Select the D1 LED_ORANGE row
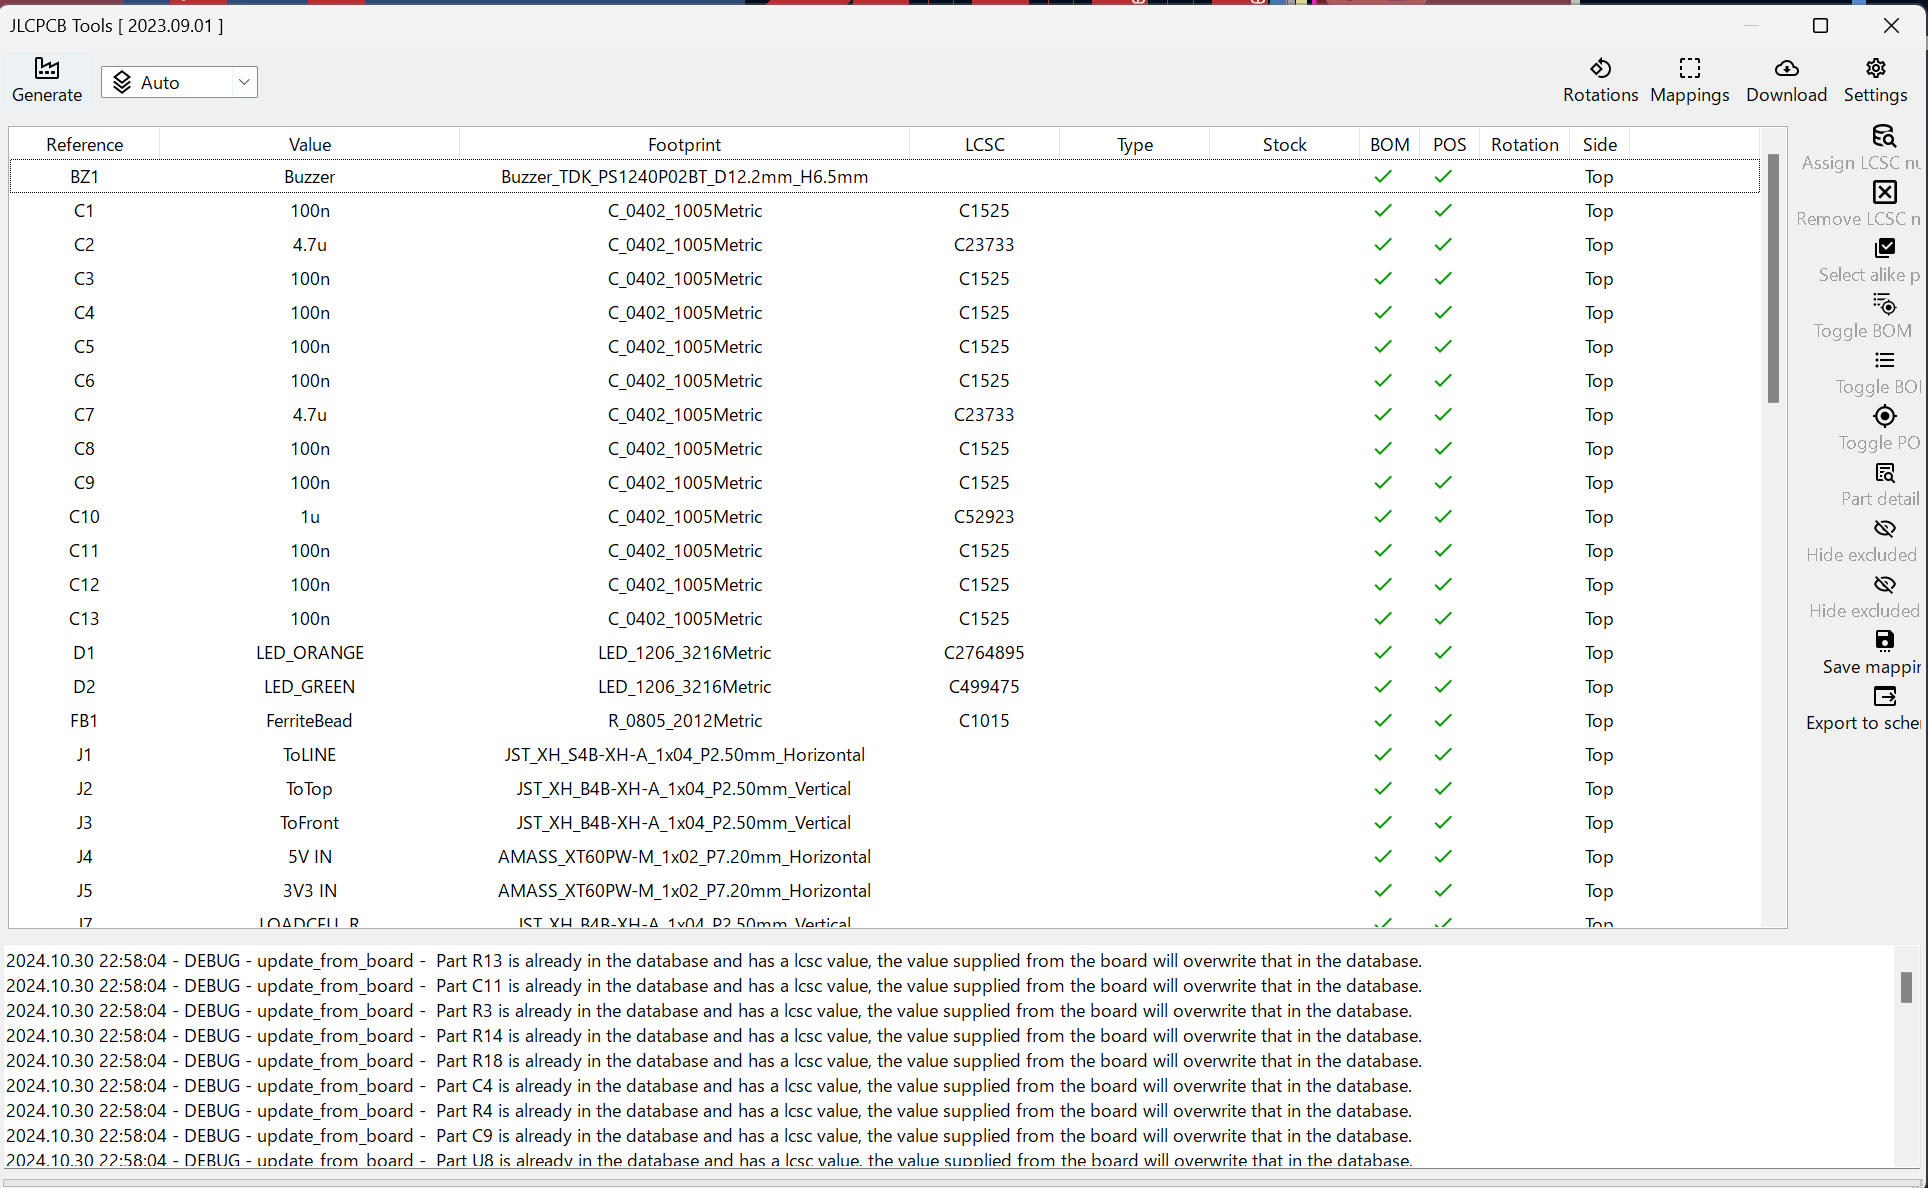1928x1188 pixels. [310, 653]
